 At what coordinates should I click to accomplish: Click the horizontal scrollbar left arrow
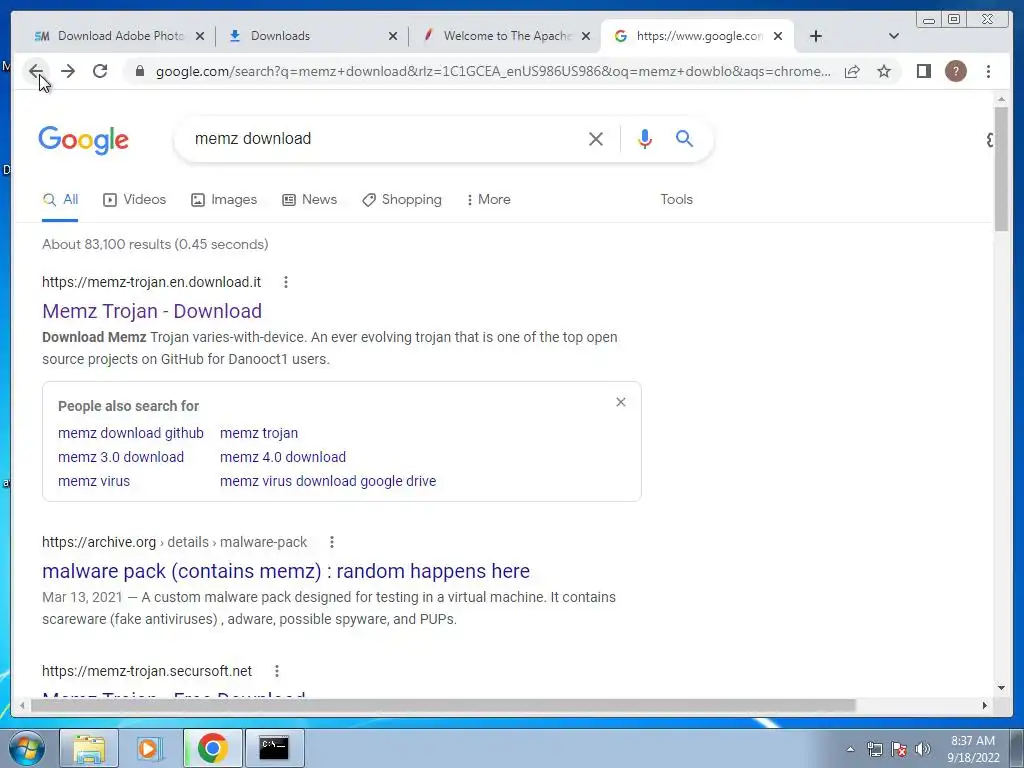coord(23,705)
